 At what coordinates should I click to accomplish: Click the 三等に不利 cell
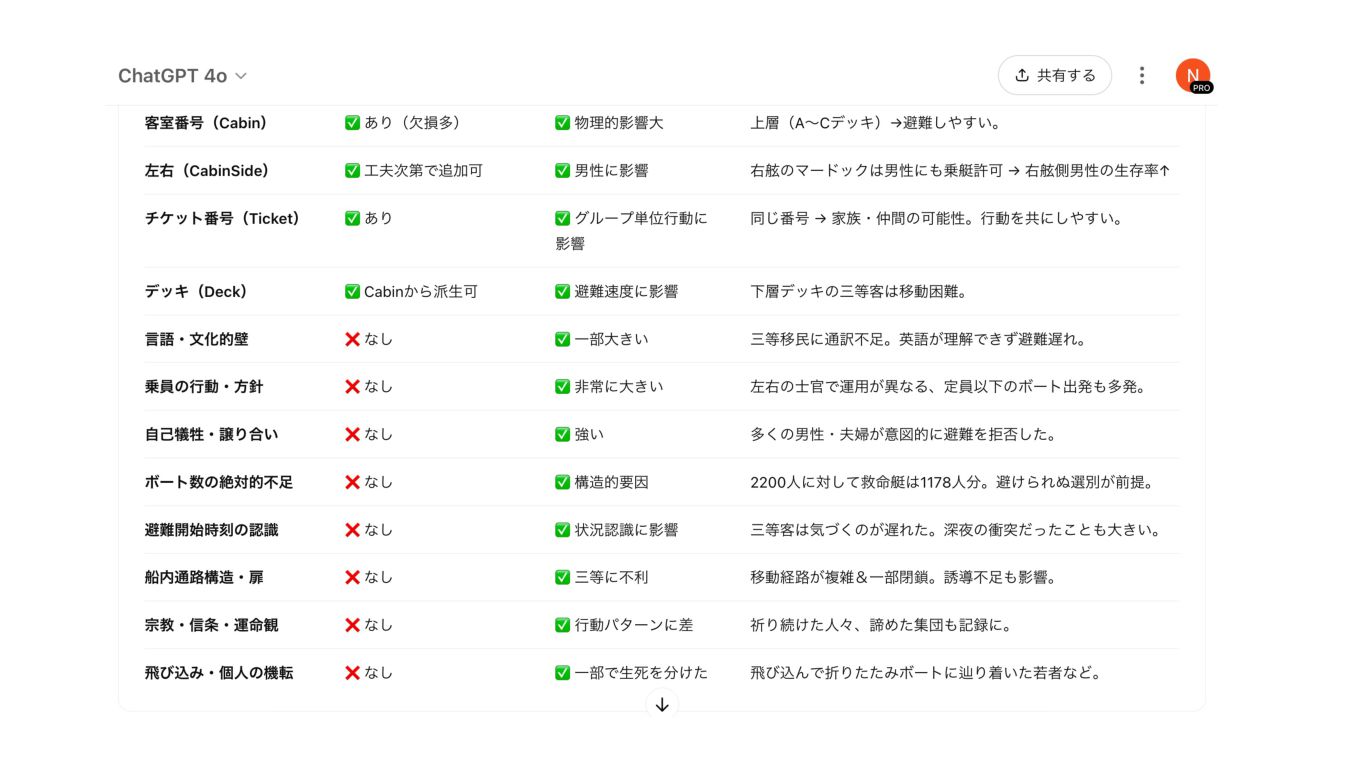tap(602, 577)
